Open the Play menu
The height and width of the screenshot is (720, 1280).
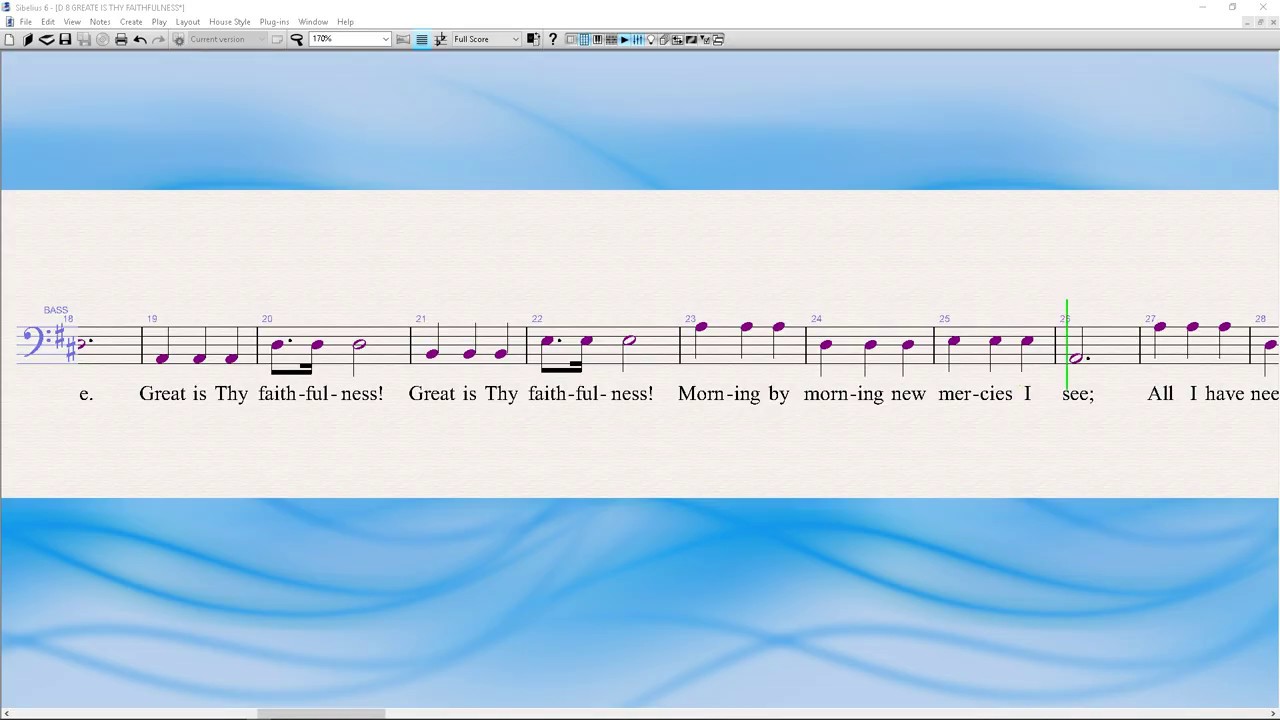(x=159, y=22)
